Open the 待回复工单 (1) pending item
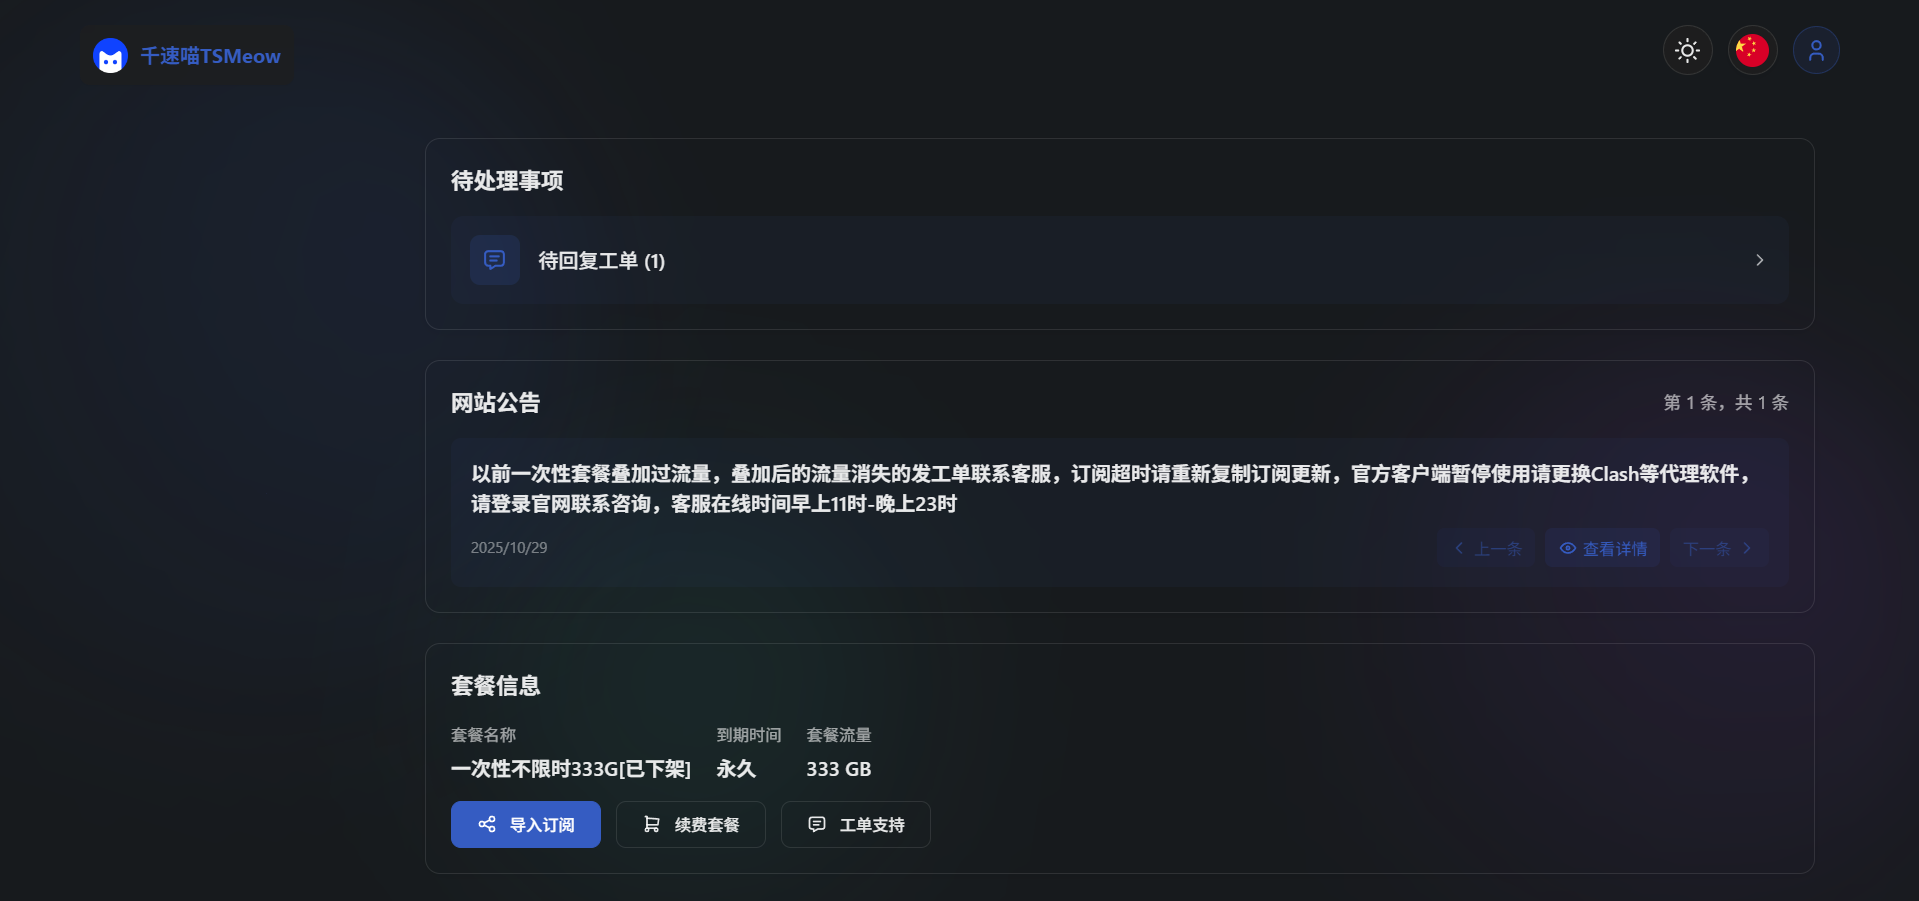 601,261
